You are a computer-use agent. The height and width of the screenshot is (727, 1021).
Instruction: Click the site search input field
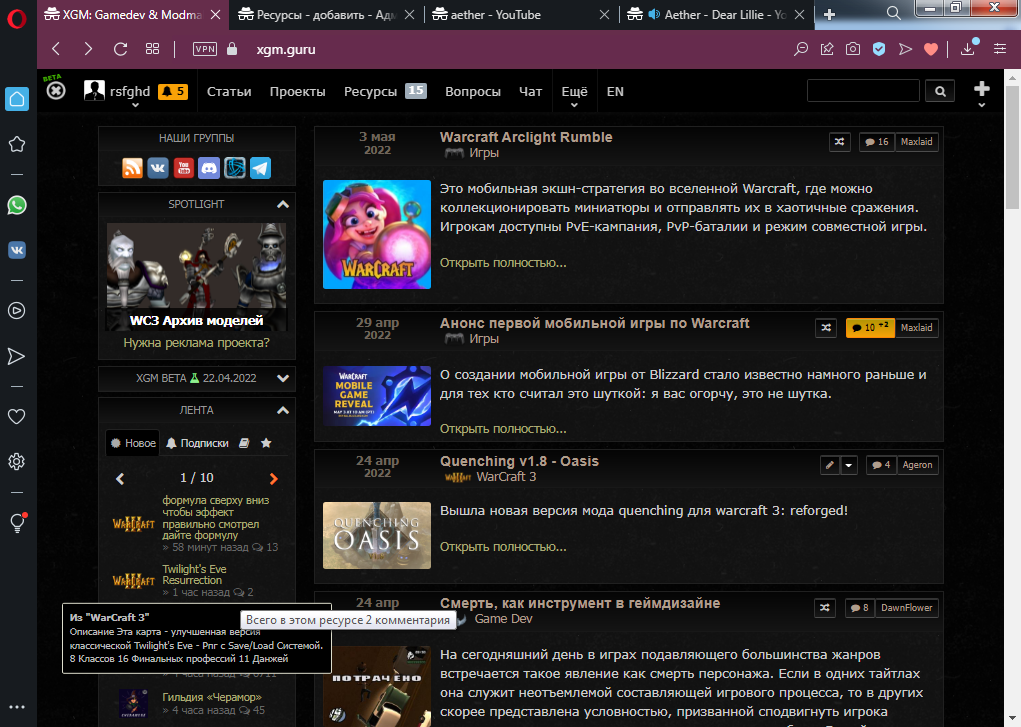863,91
